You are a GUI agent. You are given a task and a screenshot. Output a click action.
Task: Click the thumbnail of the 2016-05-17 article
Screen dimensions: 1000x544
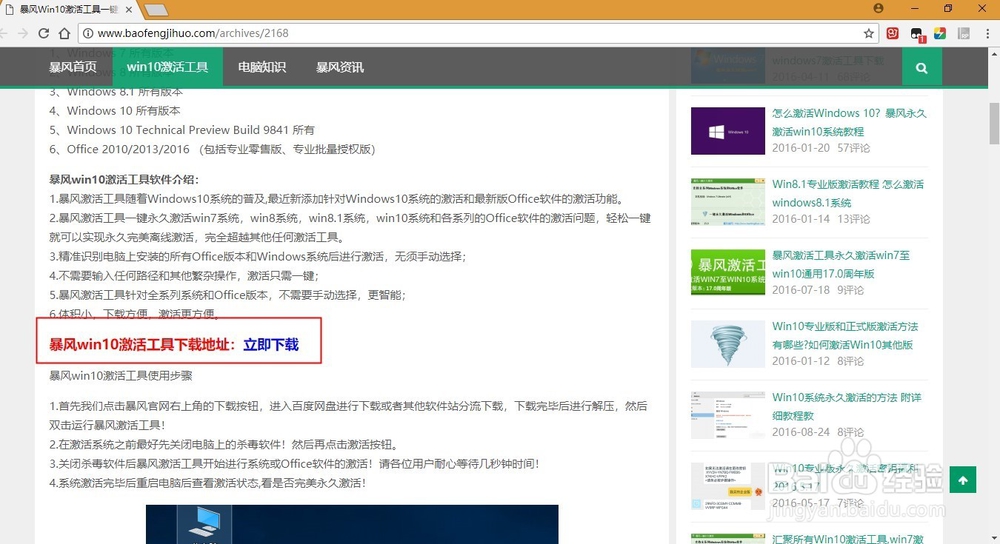(x=728, y=486)
